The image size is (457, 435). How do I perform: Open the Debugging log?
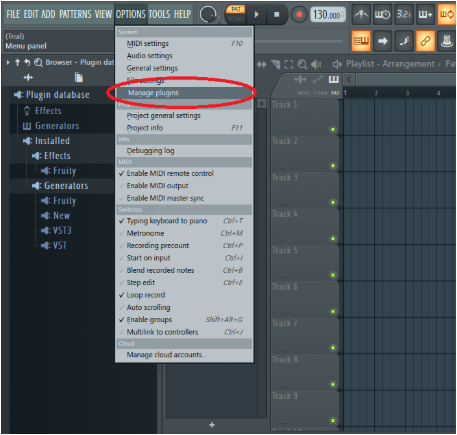tap(184, 151)
